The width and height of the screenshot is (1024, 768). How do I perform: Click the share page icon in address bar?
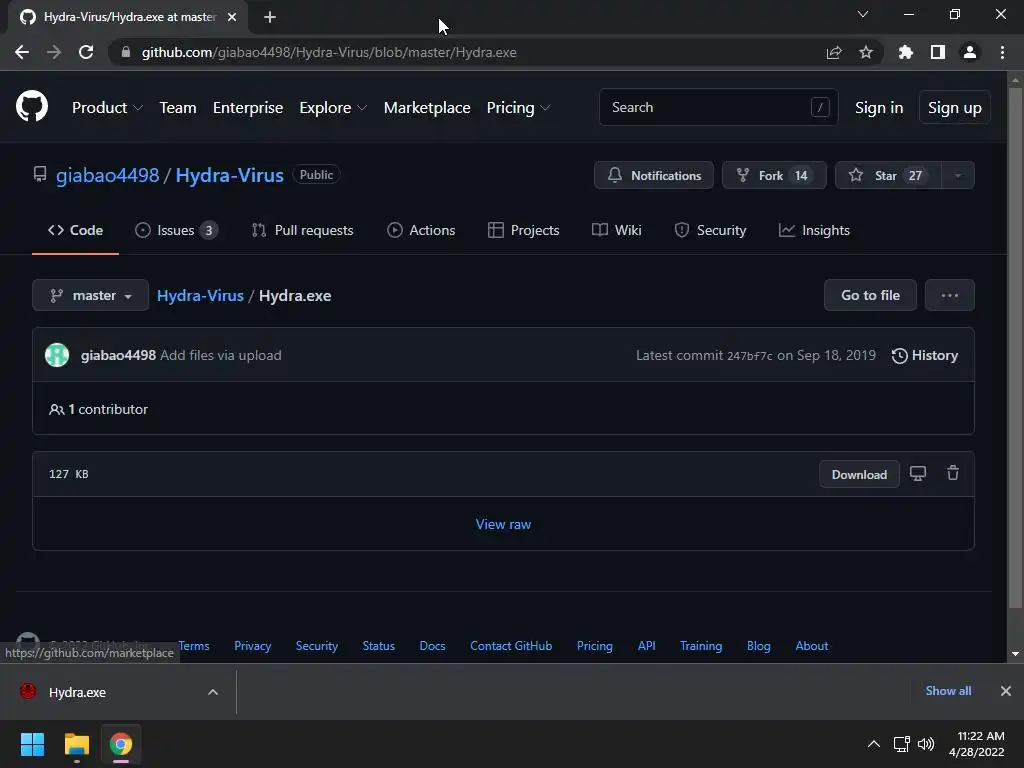coord(833,52)
